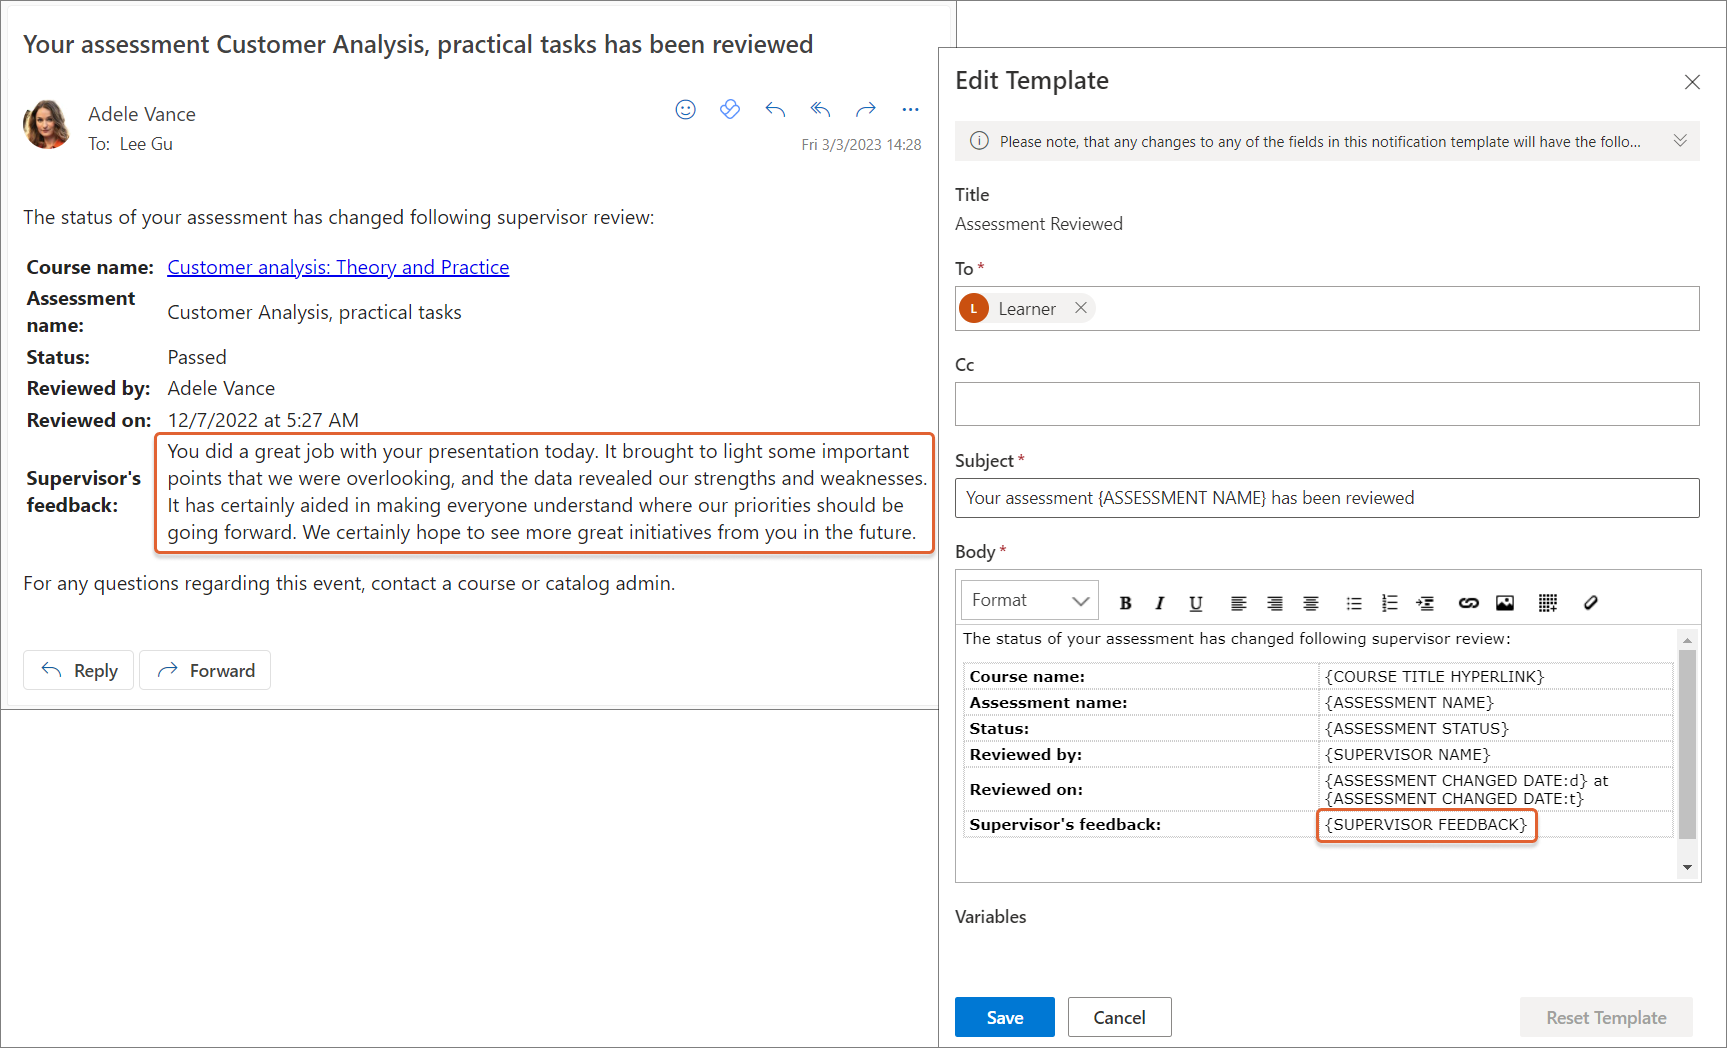Click the Reply All double-arrow icon

pos(820,110)
